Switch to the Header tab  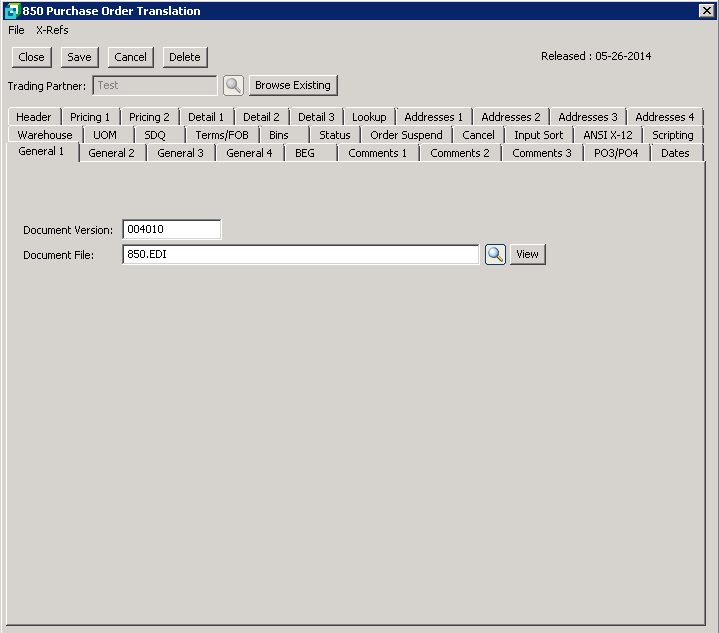pyautogui.click(x=34, y=117)
